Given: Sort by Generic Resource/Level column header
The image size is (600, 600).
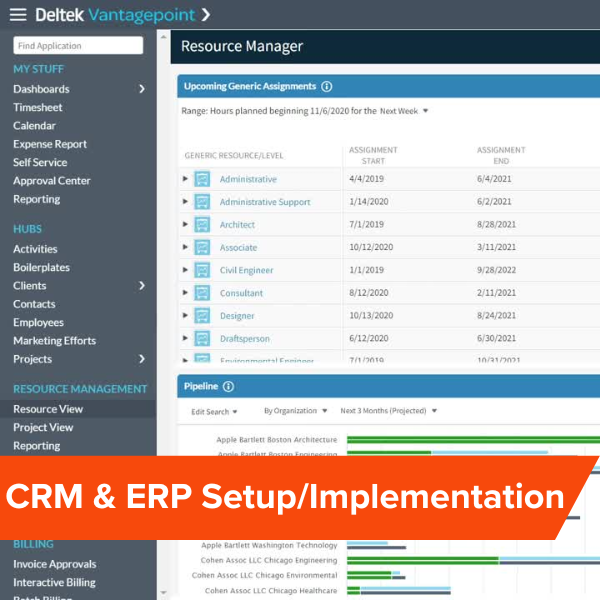Looking at the screenshot, I should tap(234, 156).
